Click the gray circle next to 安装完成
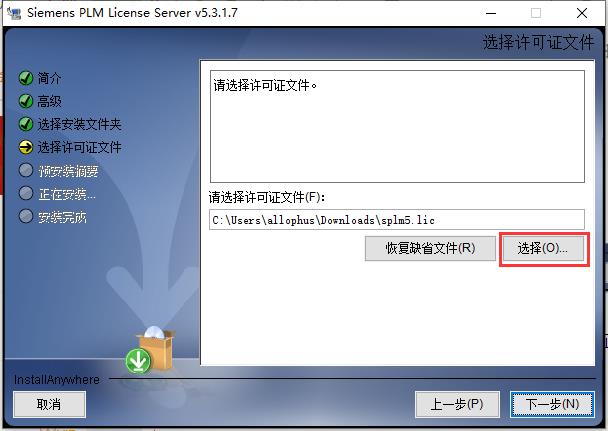Screen dimensions: 608x431 pos(26,216)
